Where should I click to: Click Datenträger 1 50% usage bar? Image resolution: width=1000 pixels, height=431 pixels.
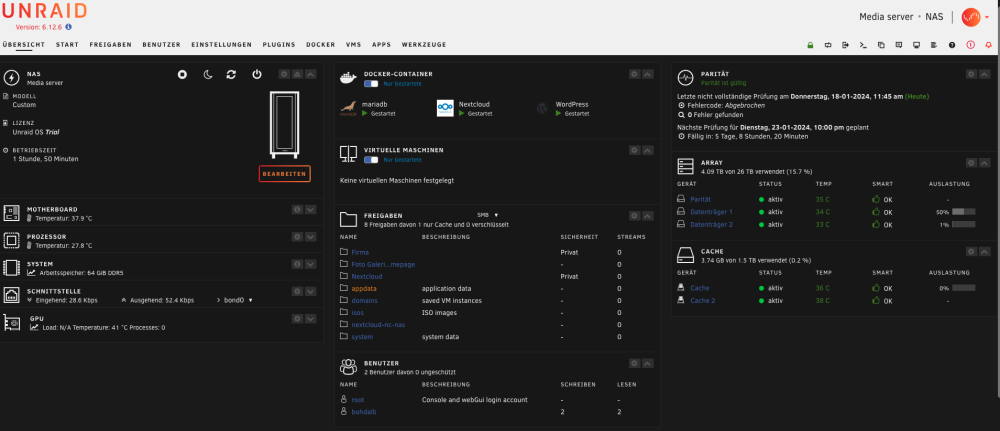click(964, 212)
